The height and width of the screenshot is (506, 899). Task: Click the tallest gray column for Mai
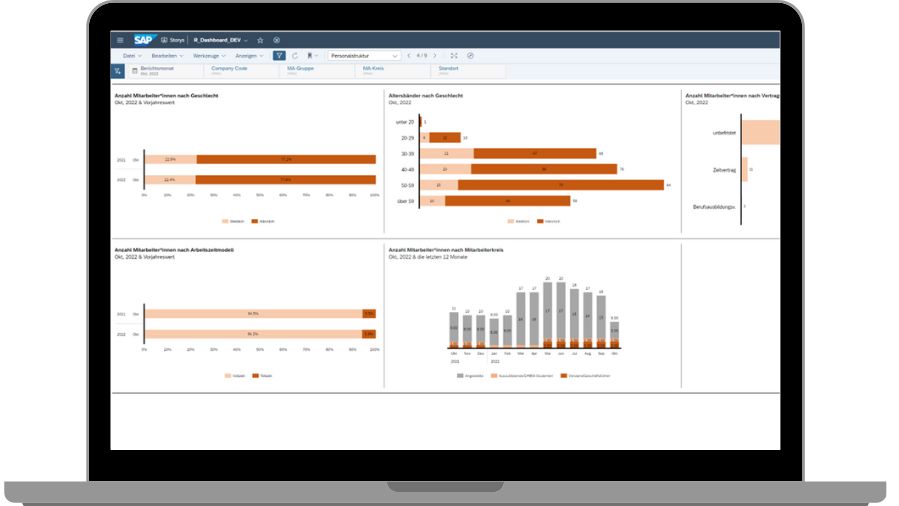(x=548, y=310)
